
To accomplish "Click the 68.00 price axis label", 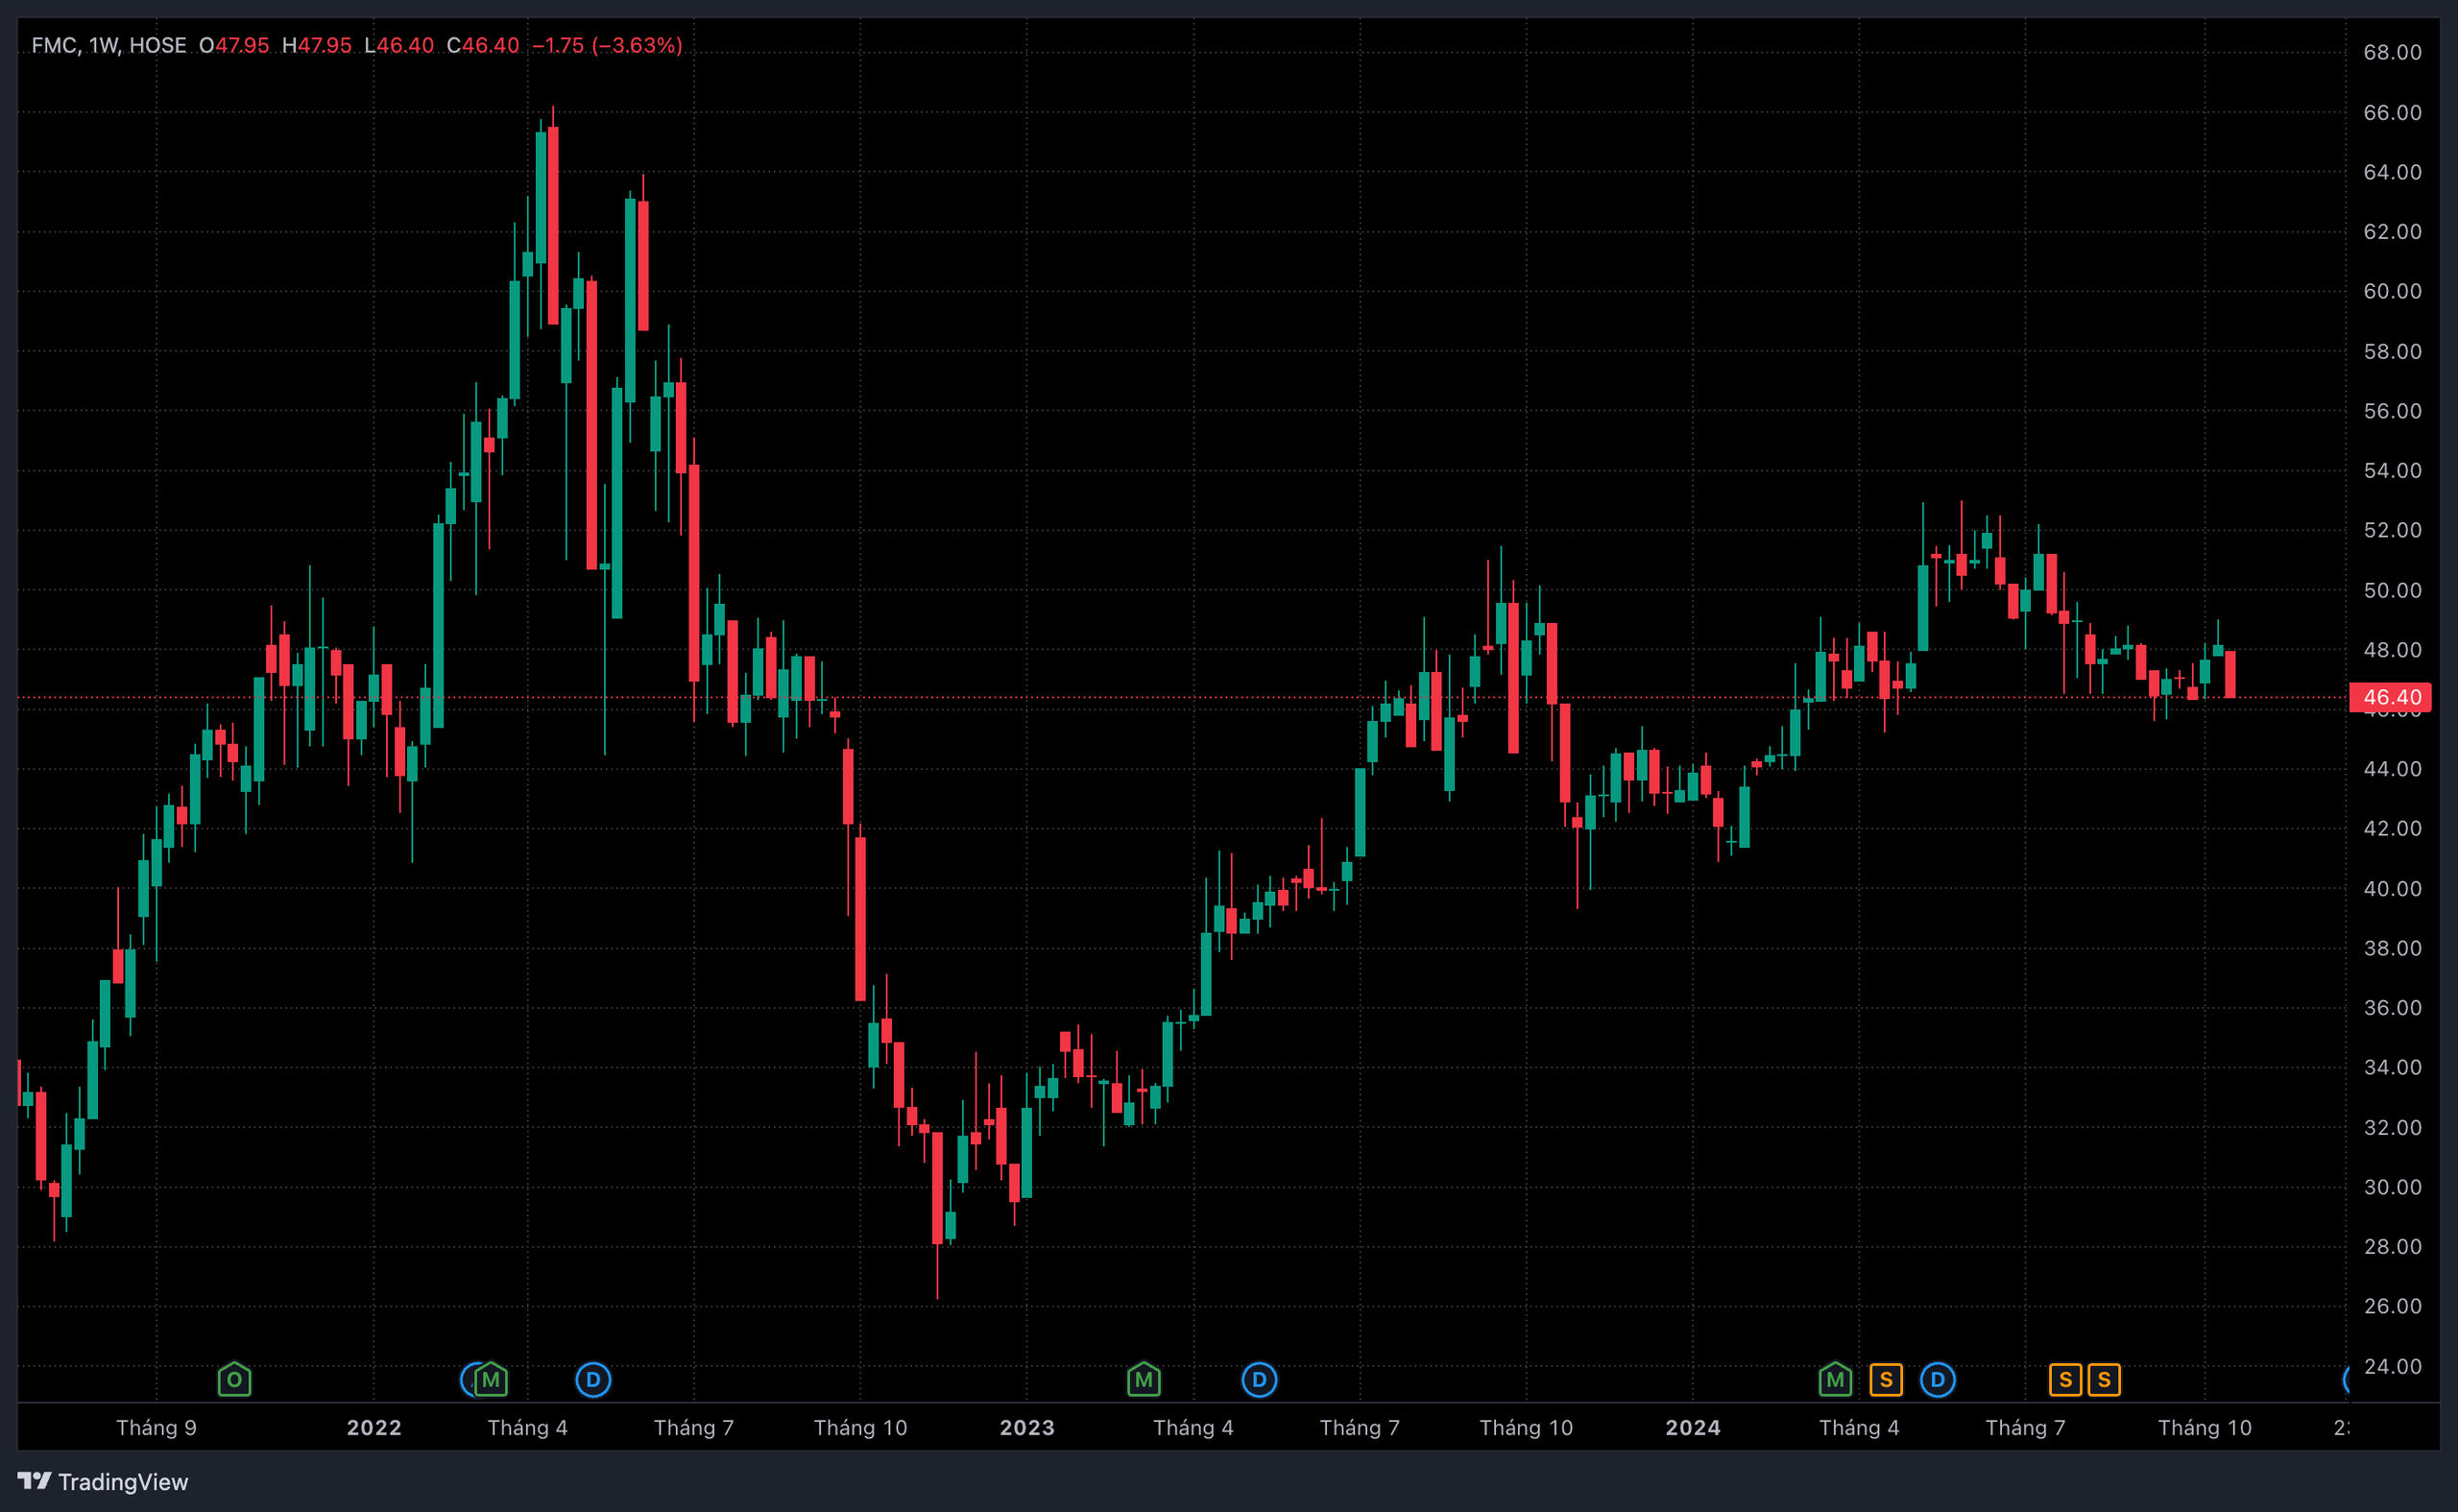I will click(2393, 52).
